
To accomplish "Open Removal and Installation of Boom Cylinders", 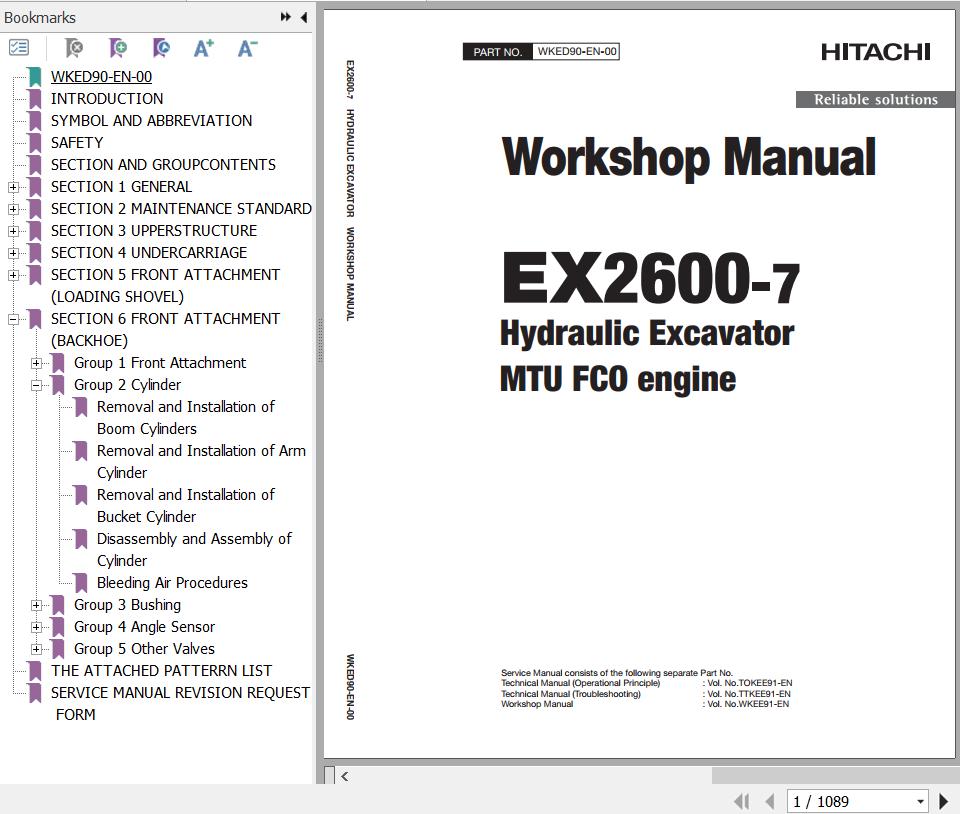I will click(x=186, y=418).
